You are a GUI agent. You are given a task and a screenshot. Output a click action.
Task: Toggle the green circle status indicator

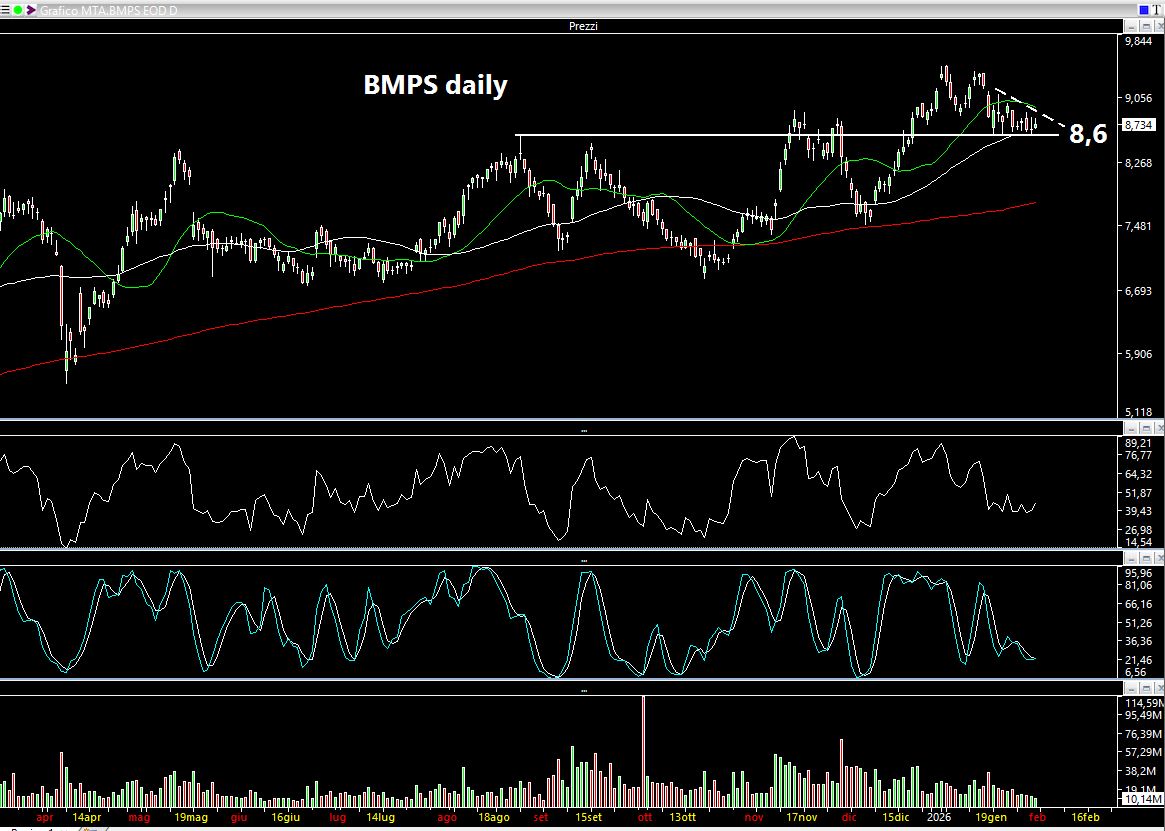(19, 9)
